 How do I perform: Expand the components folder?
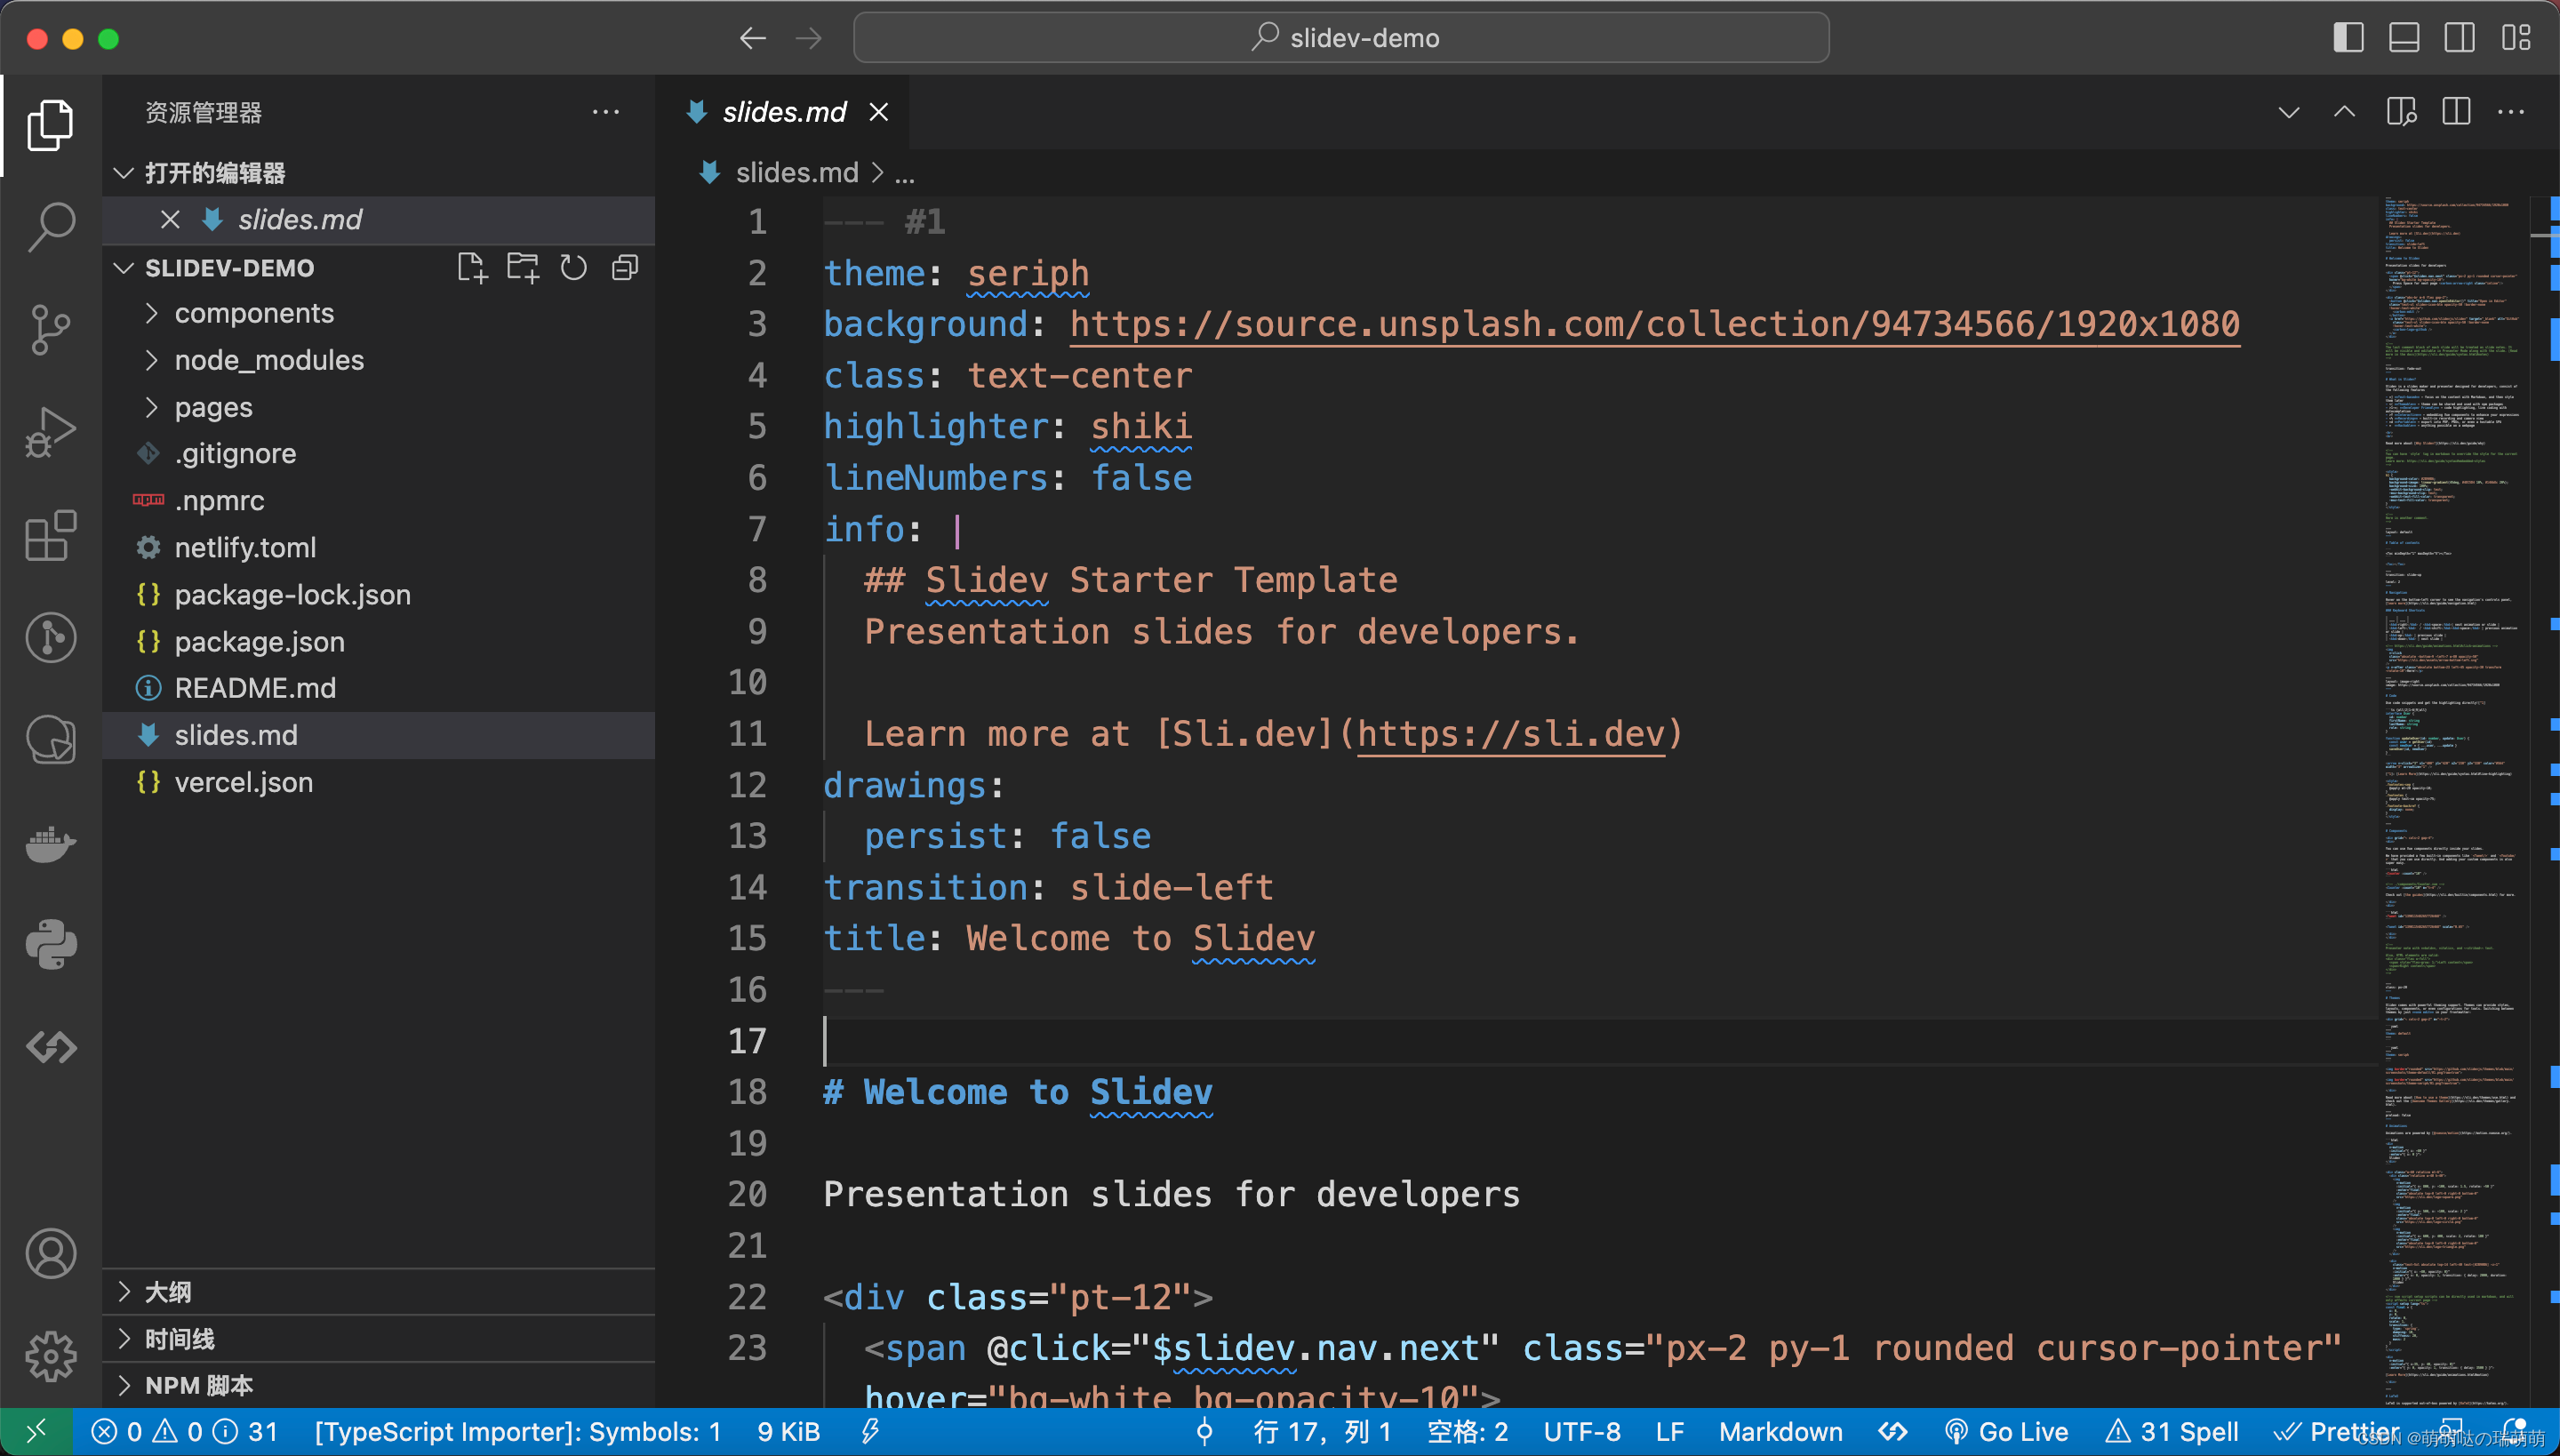click(x=254, y=314)
